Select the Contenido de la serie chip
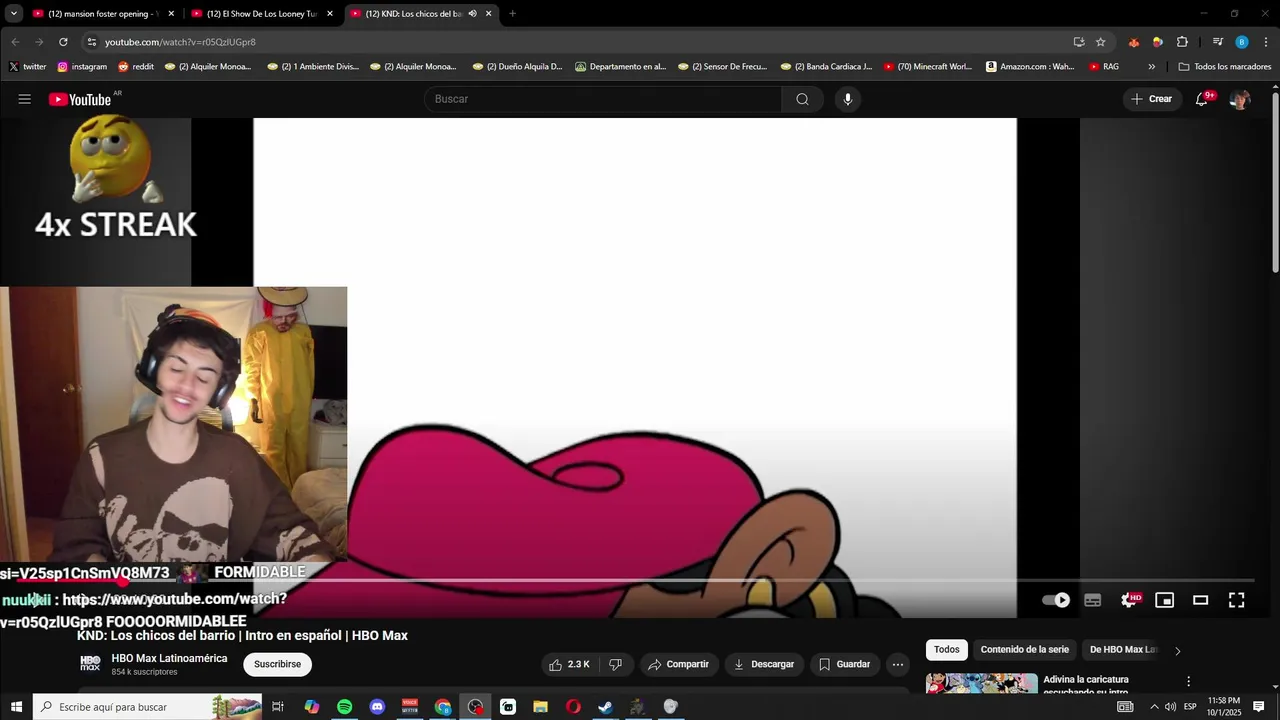 (x=1024, y=650)
